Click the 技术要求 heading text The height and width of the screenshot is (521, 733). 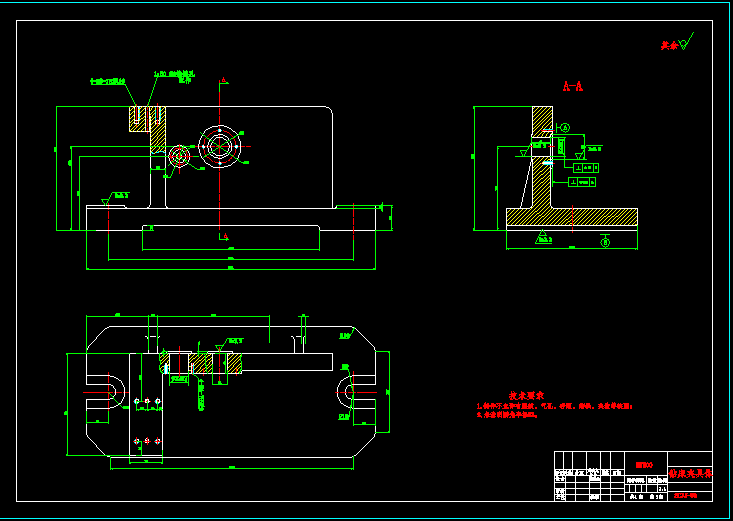pos(526,396)
